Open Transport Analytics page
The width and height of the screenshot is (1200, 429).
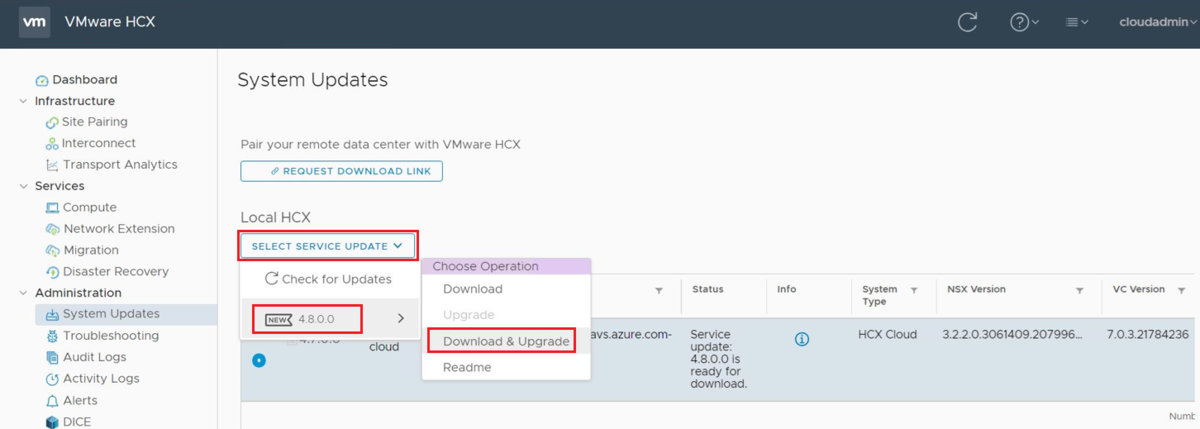pyautogui.click(x=120, y=165)
